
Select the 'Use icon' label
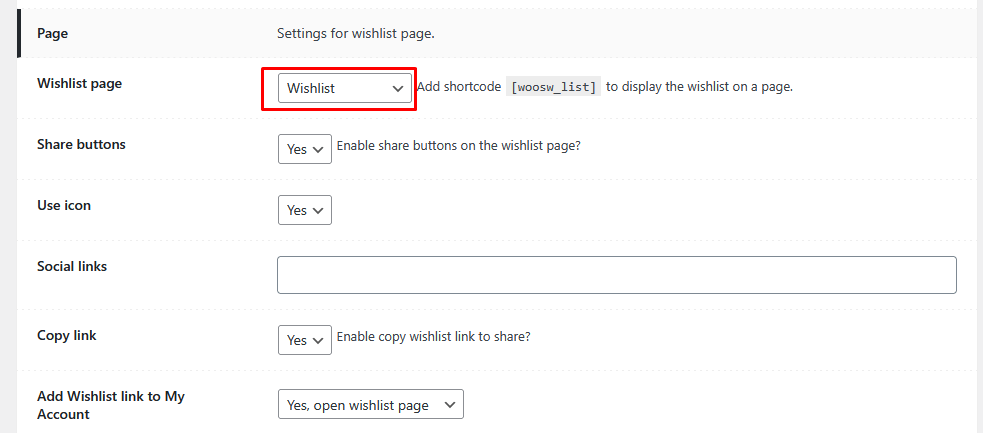click(x=64, y=205)
